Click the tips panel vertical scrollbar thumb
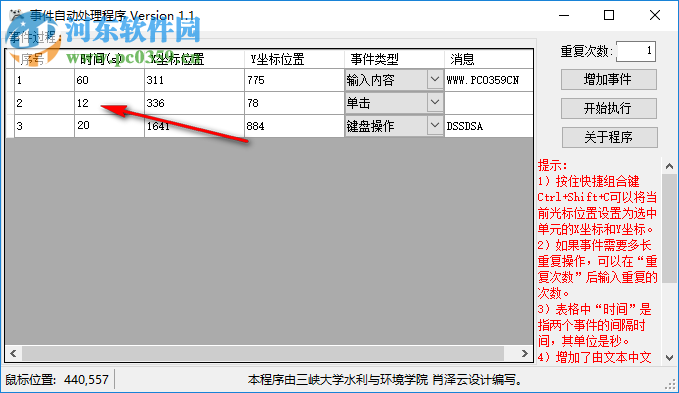 [669, 229]
